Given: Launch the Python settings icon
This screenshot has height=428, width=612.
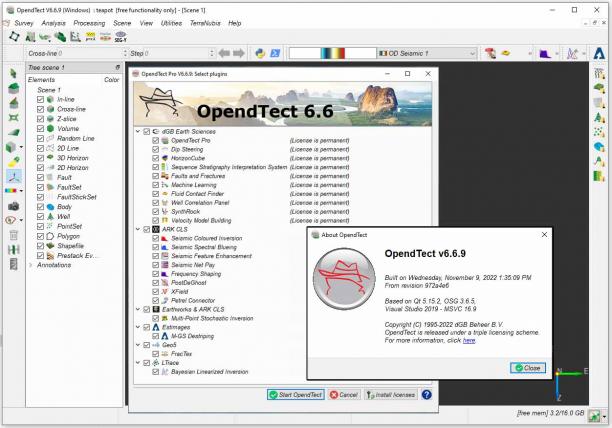Looking at the screenshot, I should (x=260, y=53).
